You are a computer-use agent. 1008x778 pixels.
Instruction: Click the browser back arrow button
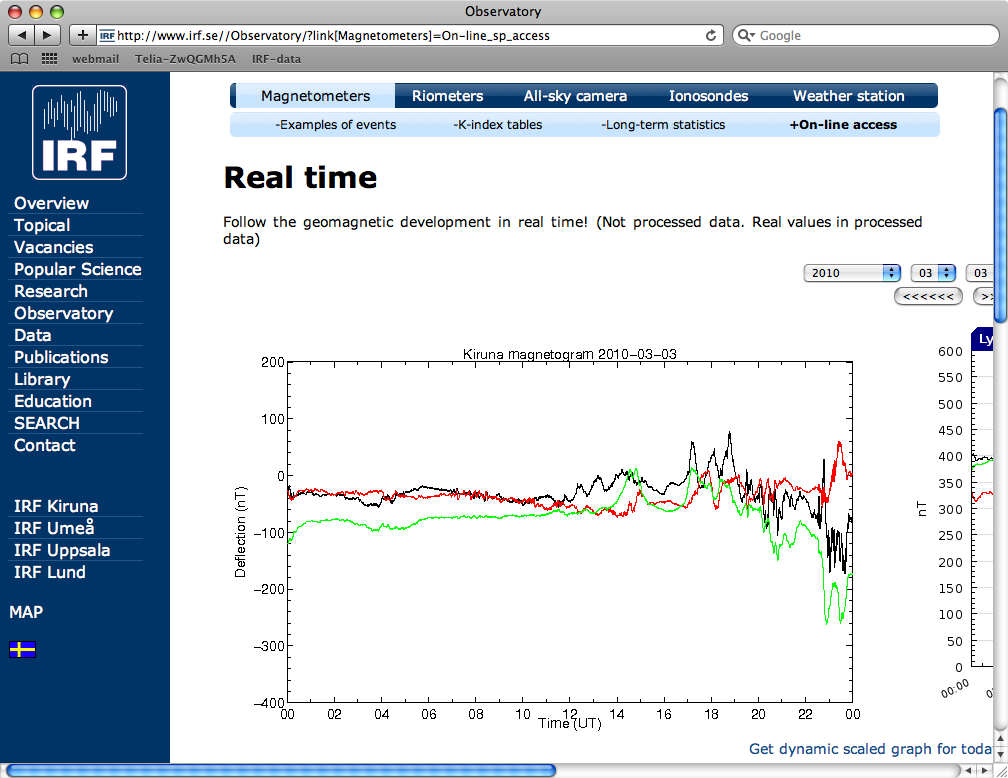(x=22, y=35)
